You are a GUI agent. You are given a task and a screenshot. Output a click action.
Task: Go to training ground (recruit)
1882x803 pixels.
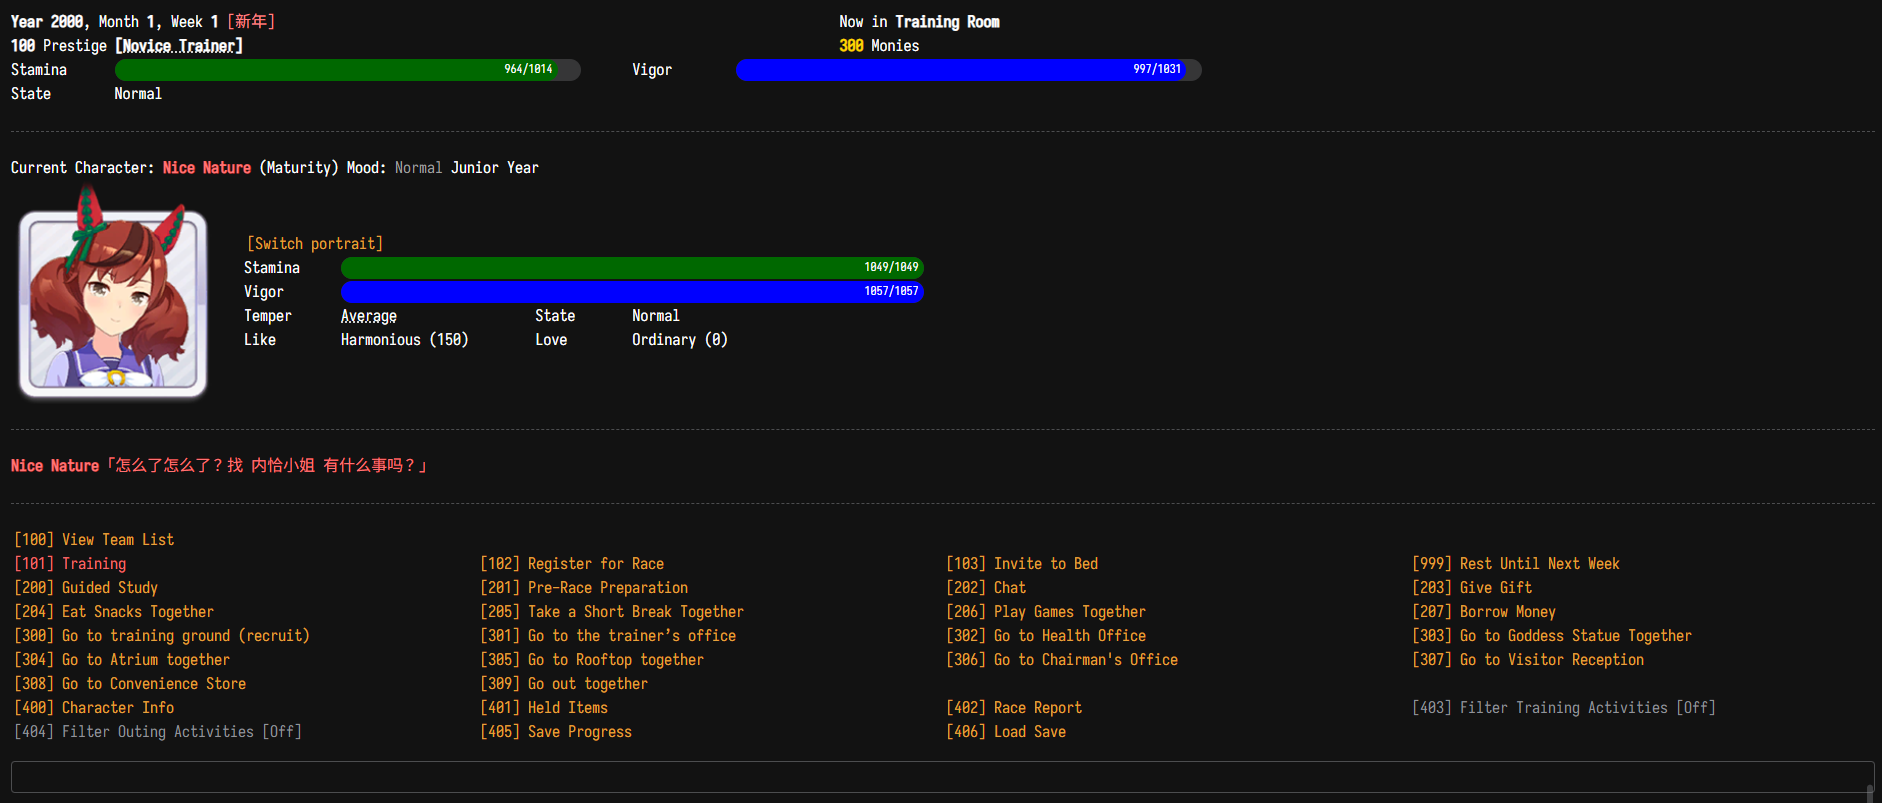(162, 636)
